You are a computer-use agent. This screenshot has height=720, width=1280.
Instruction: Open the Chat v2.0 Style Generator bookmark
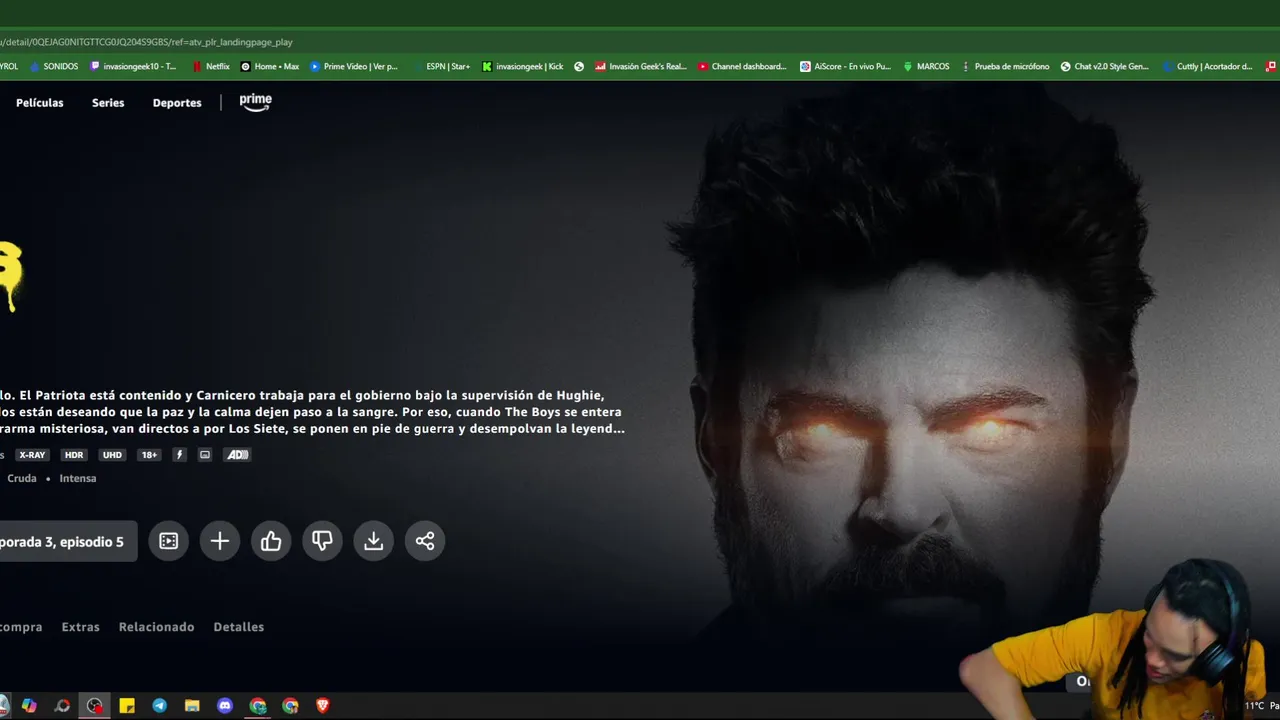coord(1104,67)
